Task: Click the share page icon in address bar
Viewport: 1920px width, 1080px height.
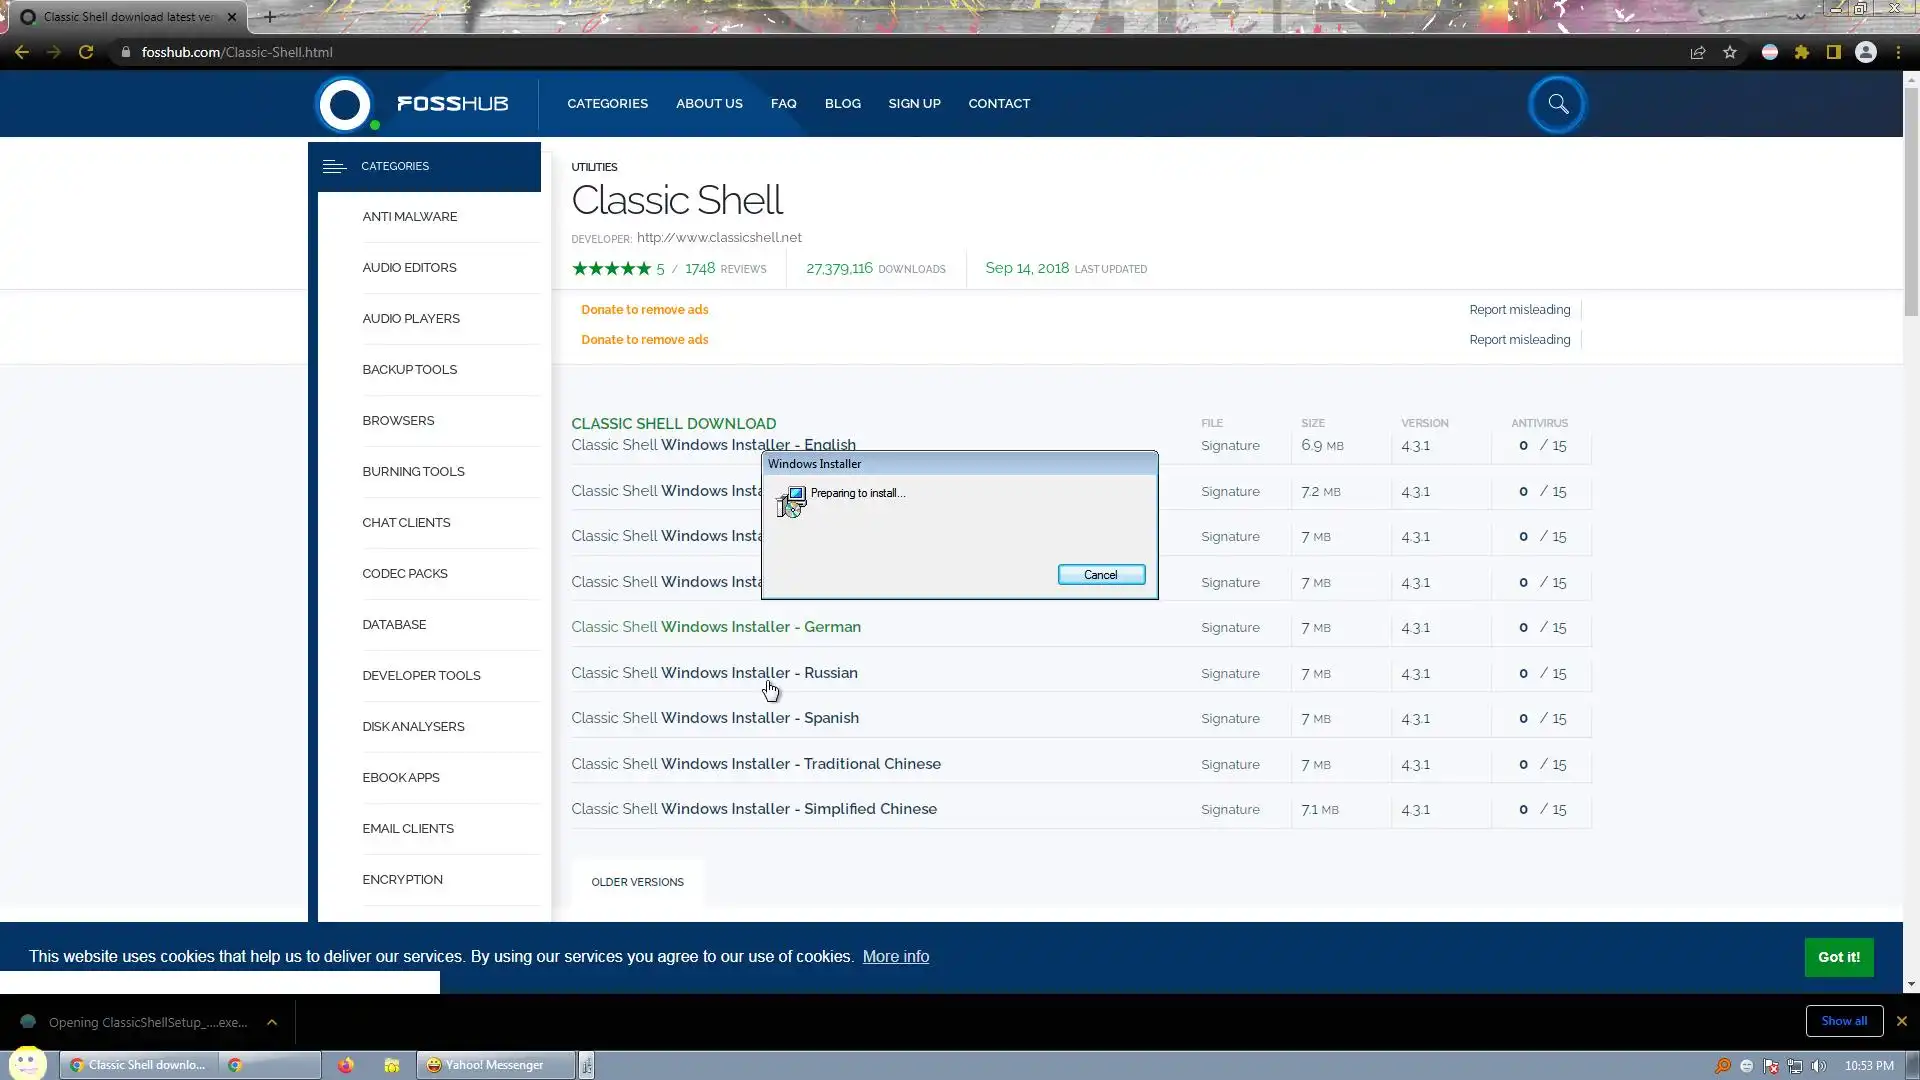Action: pyautogui.click(x=1698, y=52)
